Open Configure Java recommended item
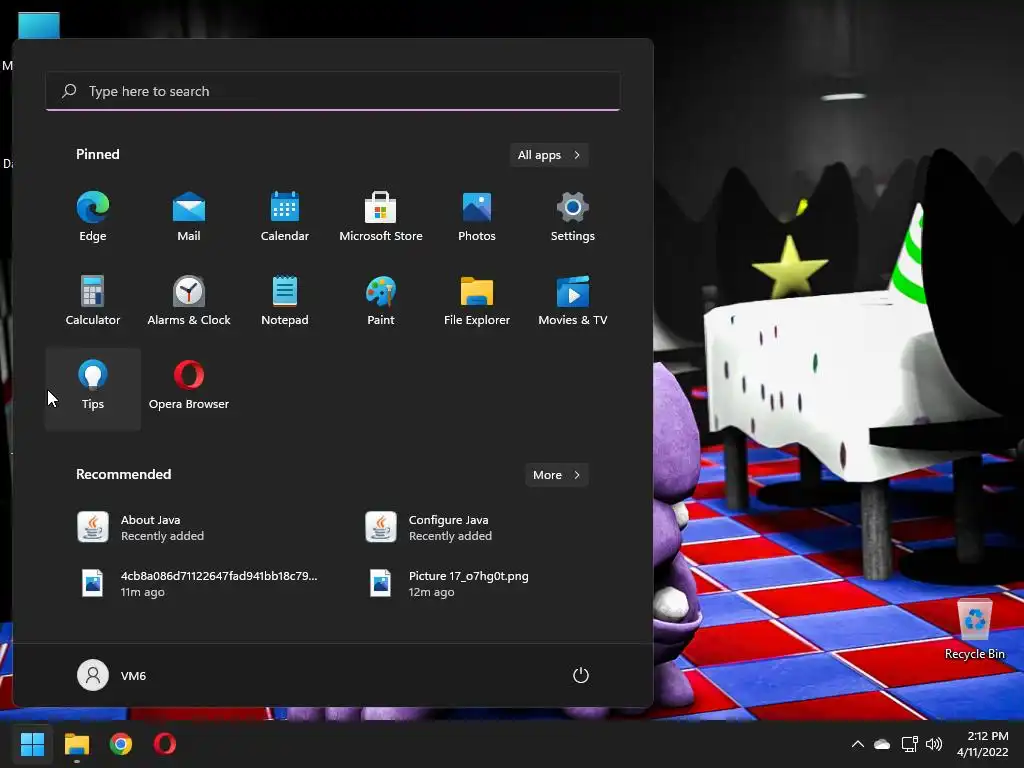Screen dimensions: 1024x768 (x=477, y=528)
